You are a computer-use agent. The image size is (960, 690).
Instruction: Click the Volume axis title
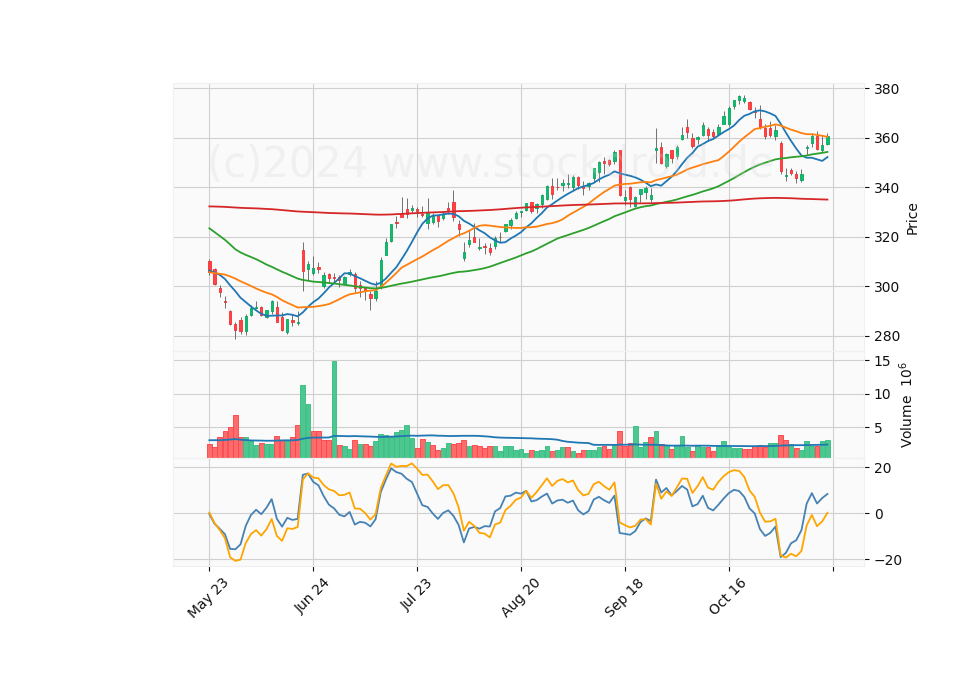coord(906,405)
